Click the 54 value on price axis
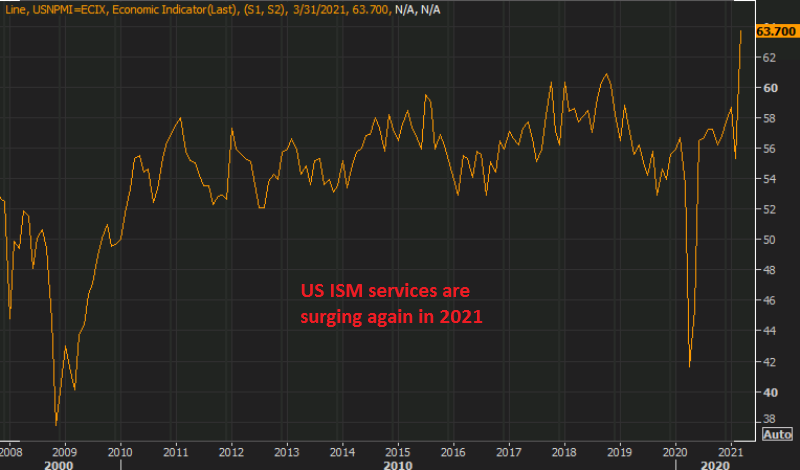Viewport: 800px width, 470px height. (769, 179)
